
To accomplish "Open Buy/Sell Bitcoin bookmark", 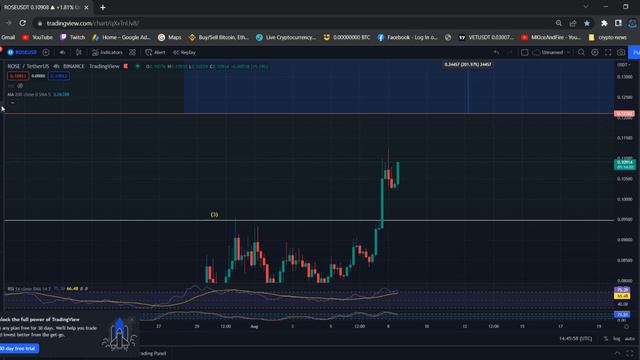I will (x=219, y=37).
